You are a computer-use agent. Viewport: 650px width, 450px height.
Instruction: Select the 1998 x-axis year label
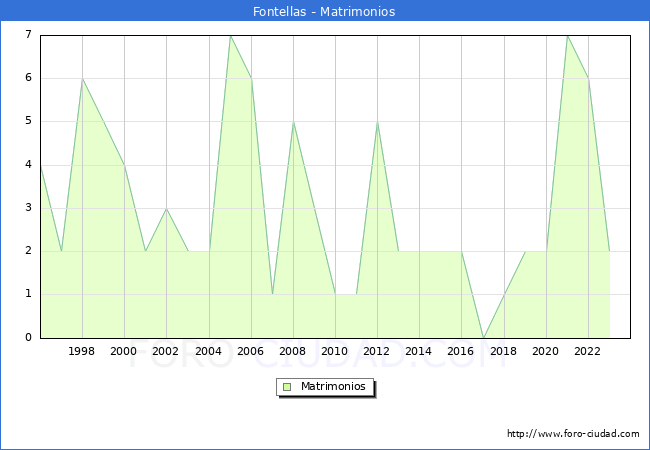tap(81, 351)
